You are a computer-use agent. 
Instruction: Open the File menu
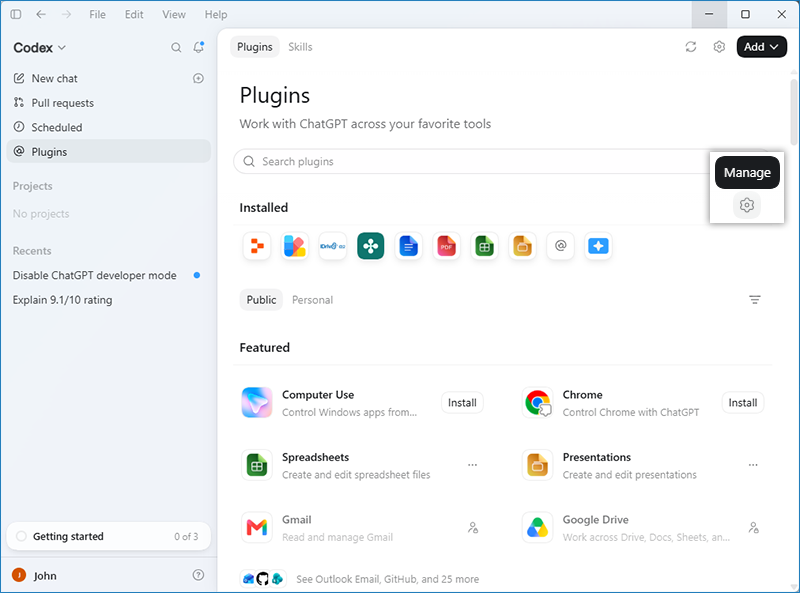[97, 14]
